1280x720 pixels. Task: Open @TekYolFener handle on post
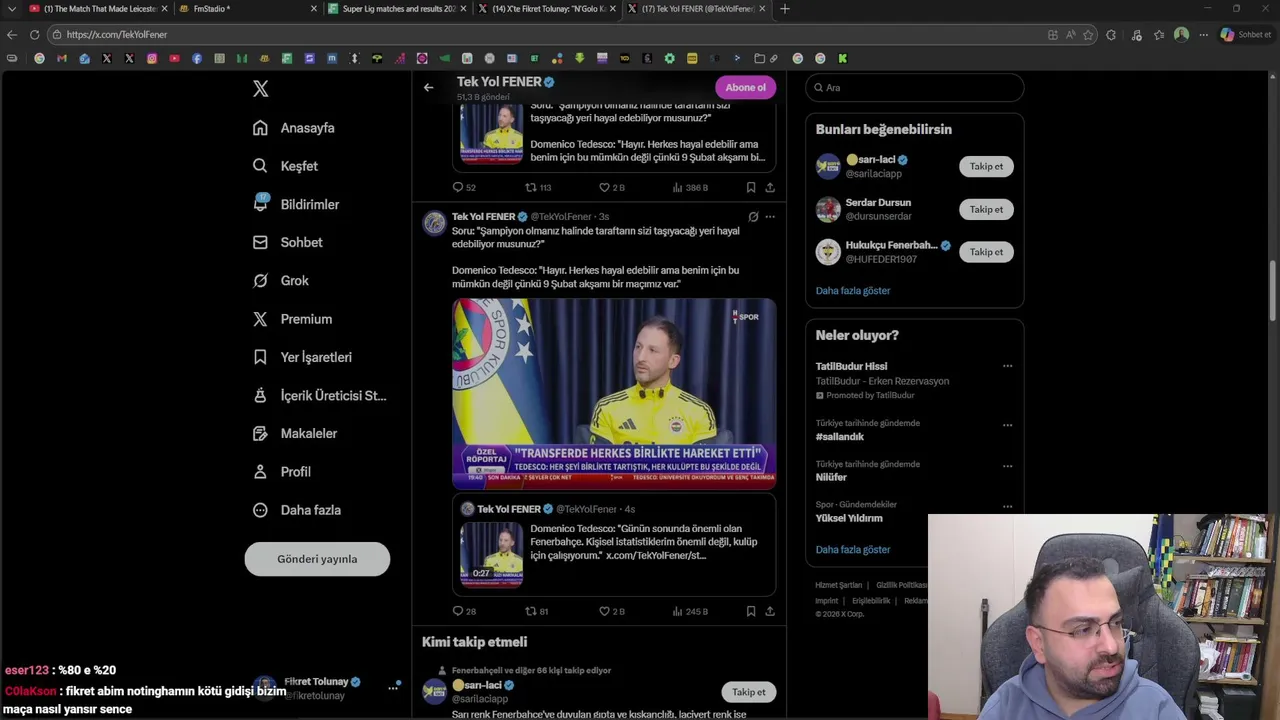click(561, 217)
